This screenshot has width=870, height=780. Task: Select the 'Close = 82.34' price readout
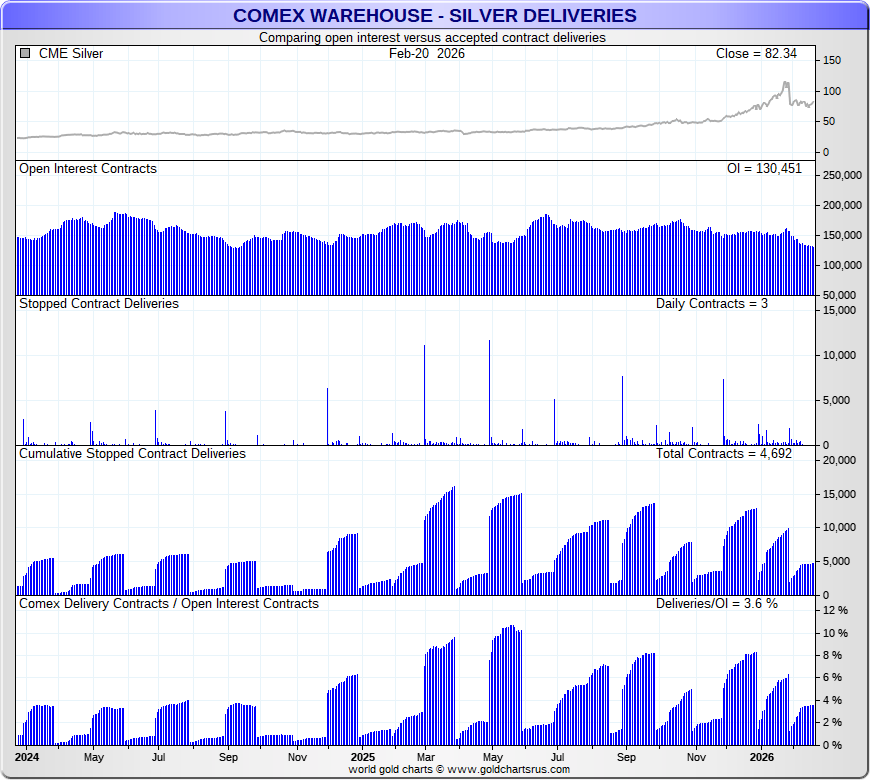pos(759,54)
